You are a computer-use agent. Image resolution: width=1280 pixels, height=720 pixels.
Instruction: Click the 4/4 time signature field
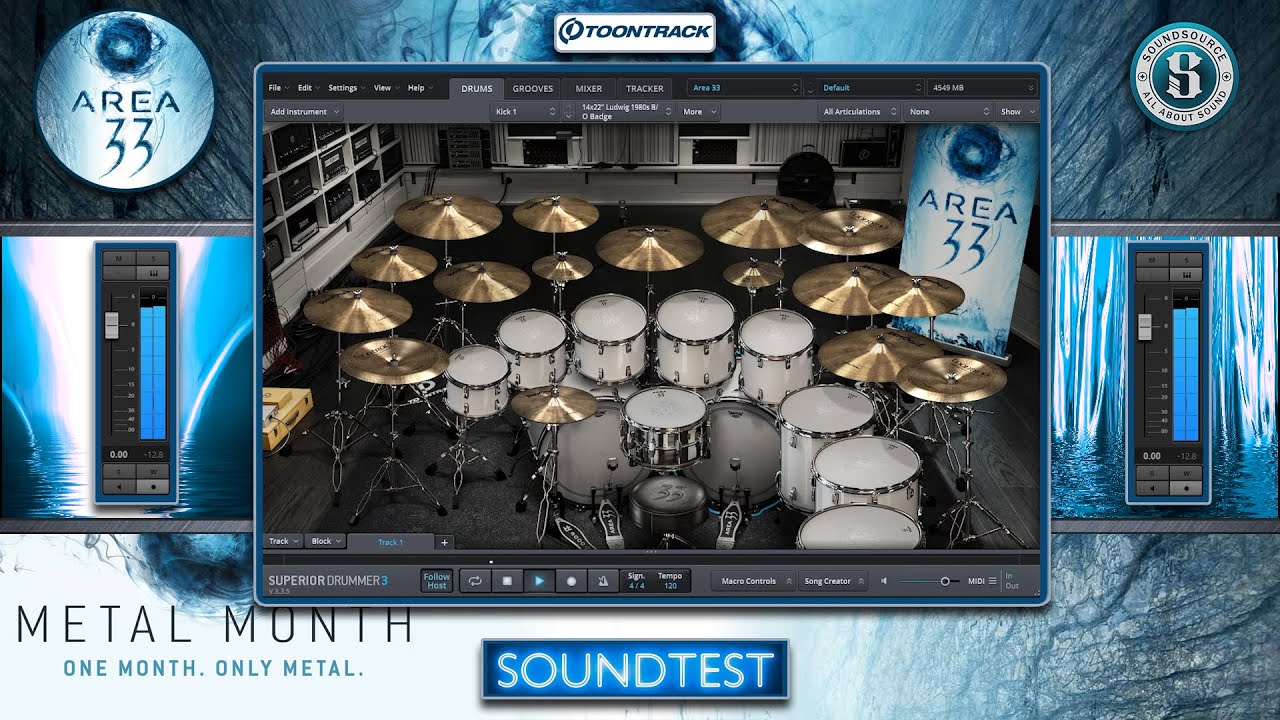pos(636,581)
